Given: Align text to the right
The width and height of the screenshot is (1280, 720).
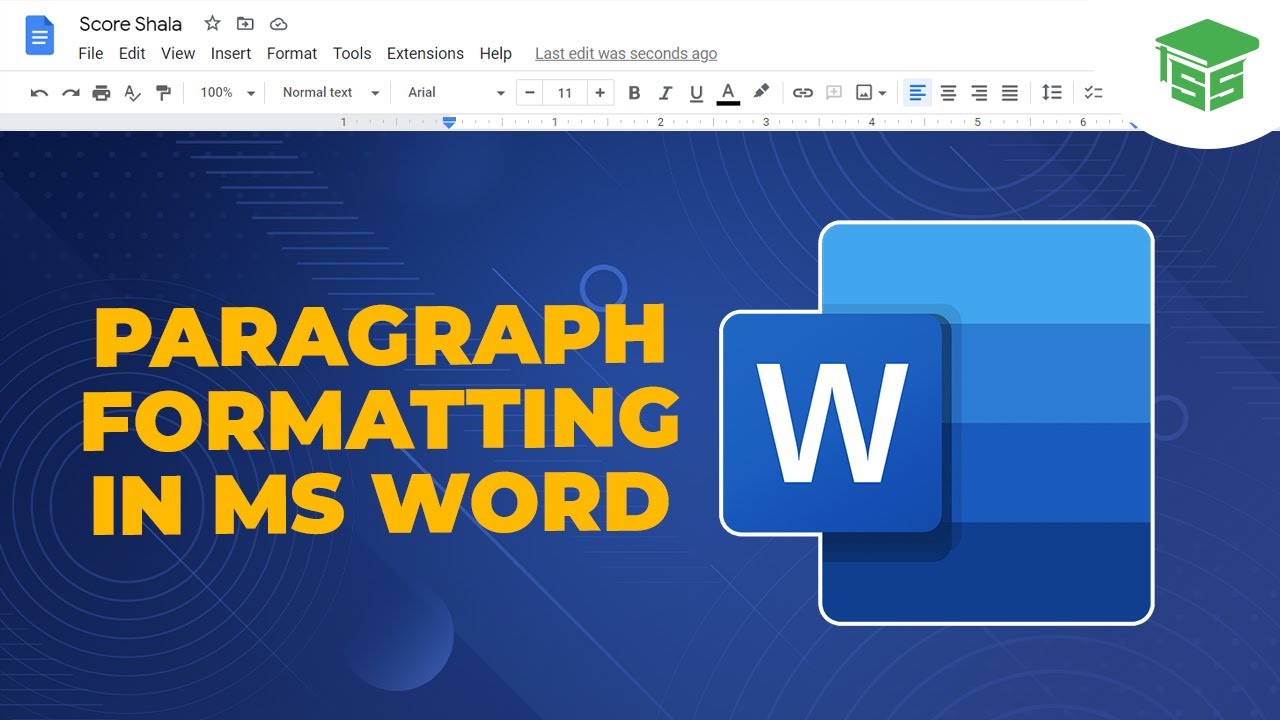Looking at the screenshot, I should (979, 93).
